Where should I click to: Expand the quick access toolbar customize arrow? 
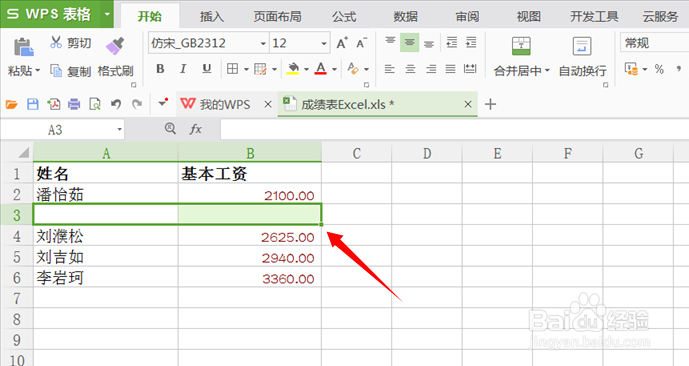[163, 103]
